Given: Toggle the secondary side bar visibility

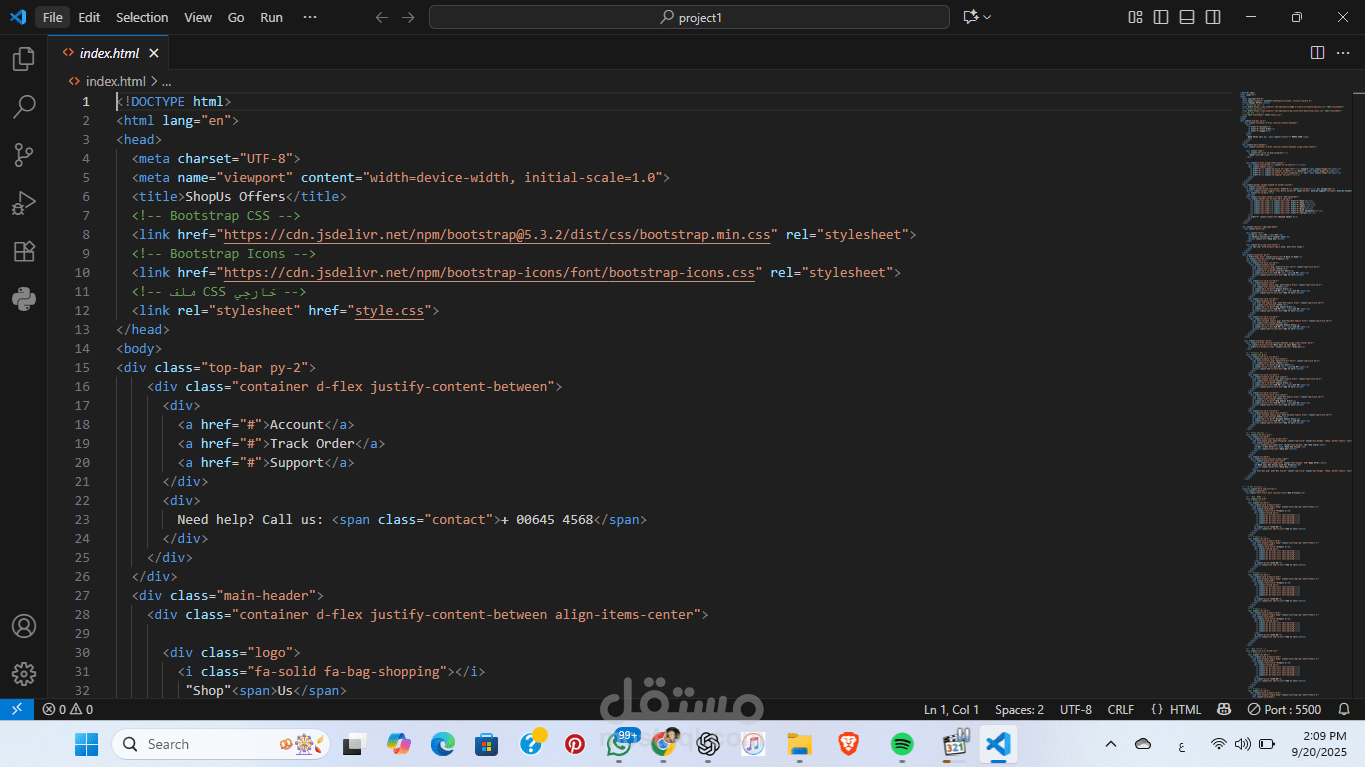Looking at the screenshot, I should [x=1213, y=17].
